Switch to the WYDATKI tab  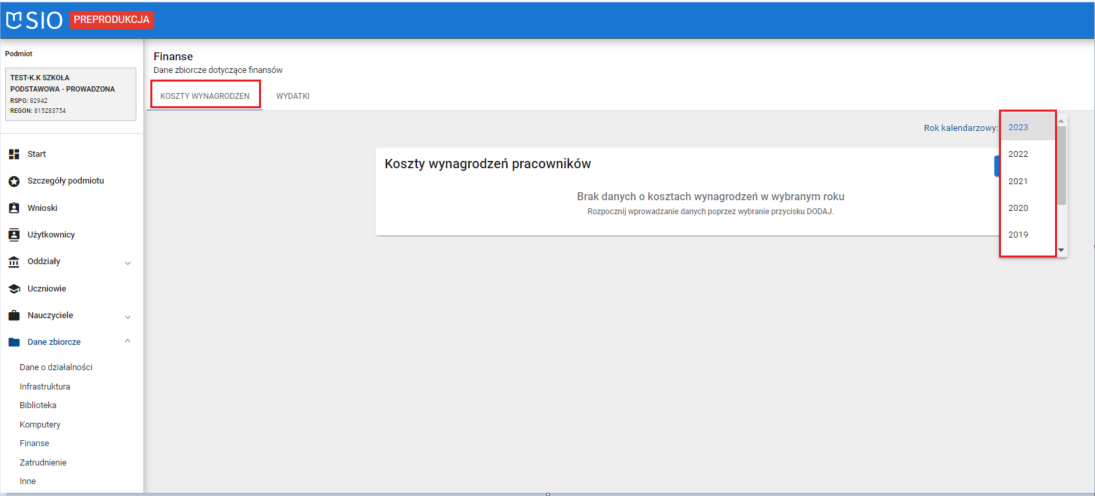[292, 96]
